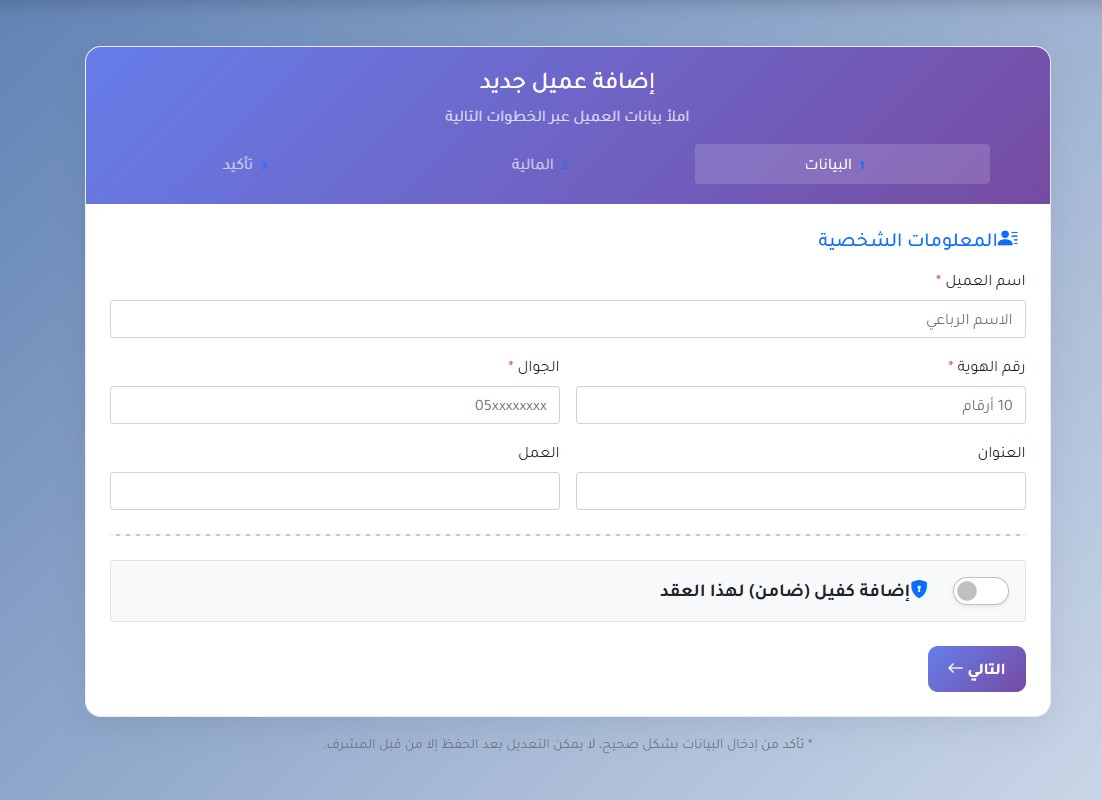The height and width of the screenshot is (800, 1102).
Task: Click the 05xxxxxxxx phone number field
Action: [335, 405]
